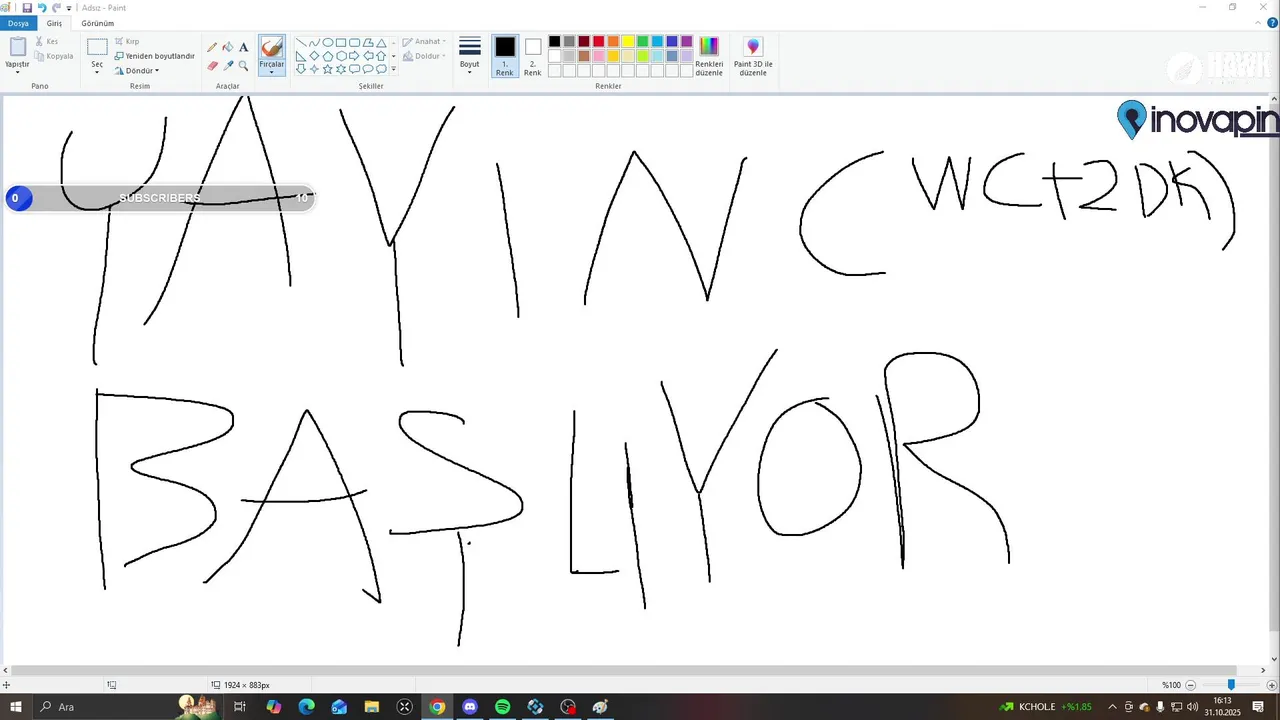Open the Windows Start menu
Image resolution: width=1280 pixels, height=720 pixels.
pos(16,707)
